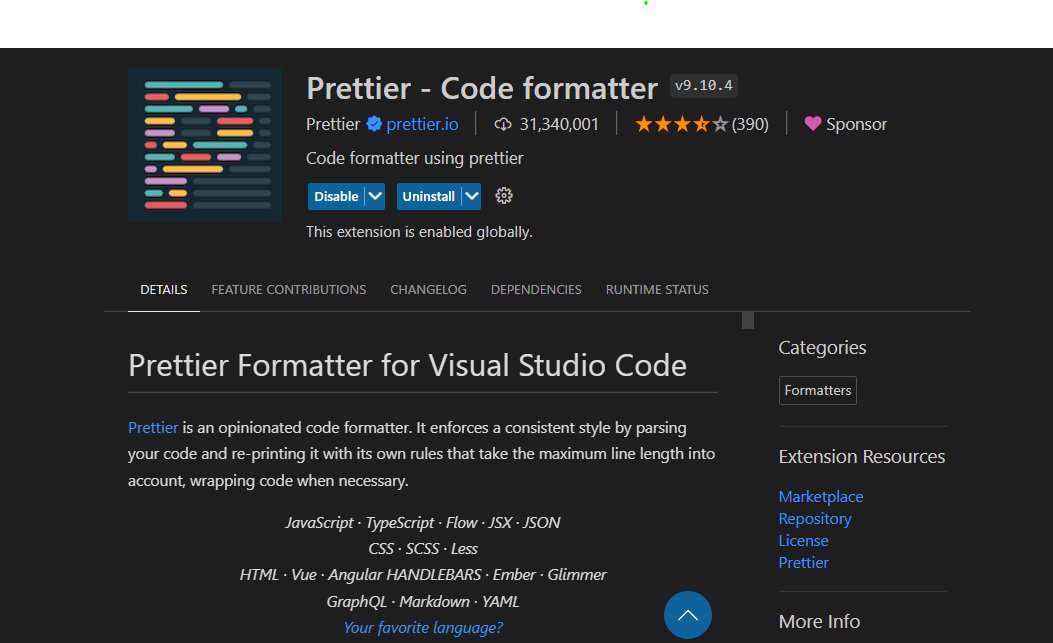Open the Feature Contributions tab
The width and height of the screenshot is (1053, 643).
pyautogui.click(x=289, y=290)
